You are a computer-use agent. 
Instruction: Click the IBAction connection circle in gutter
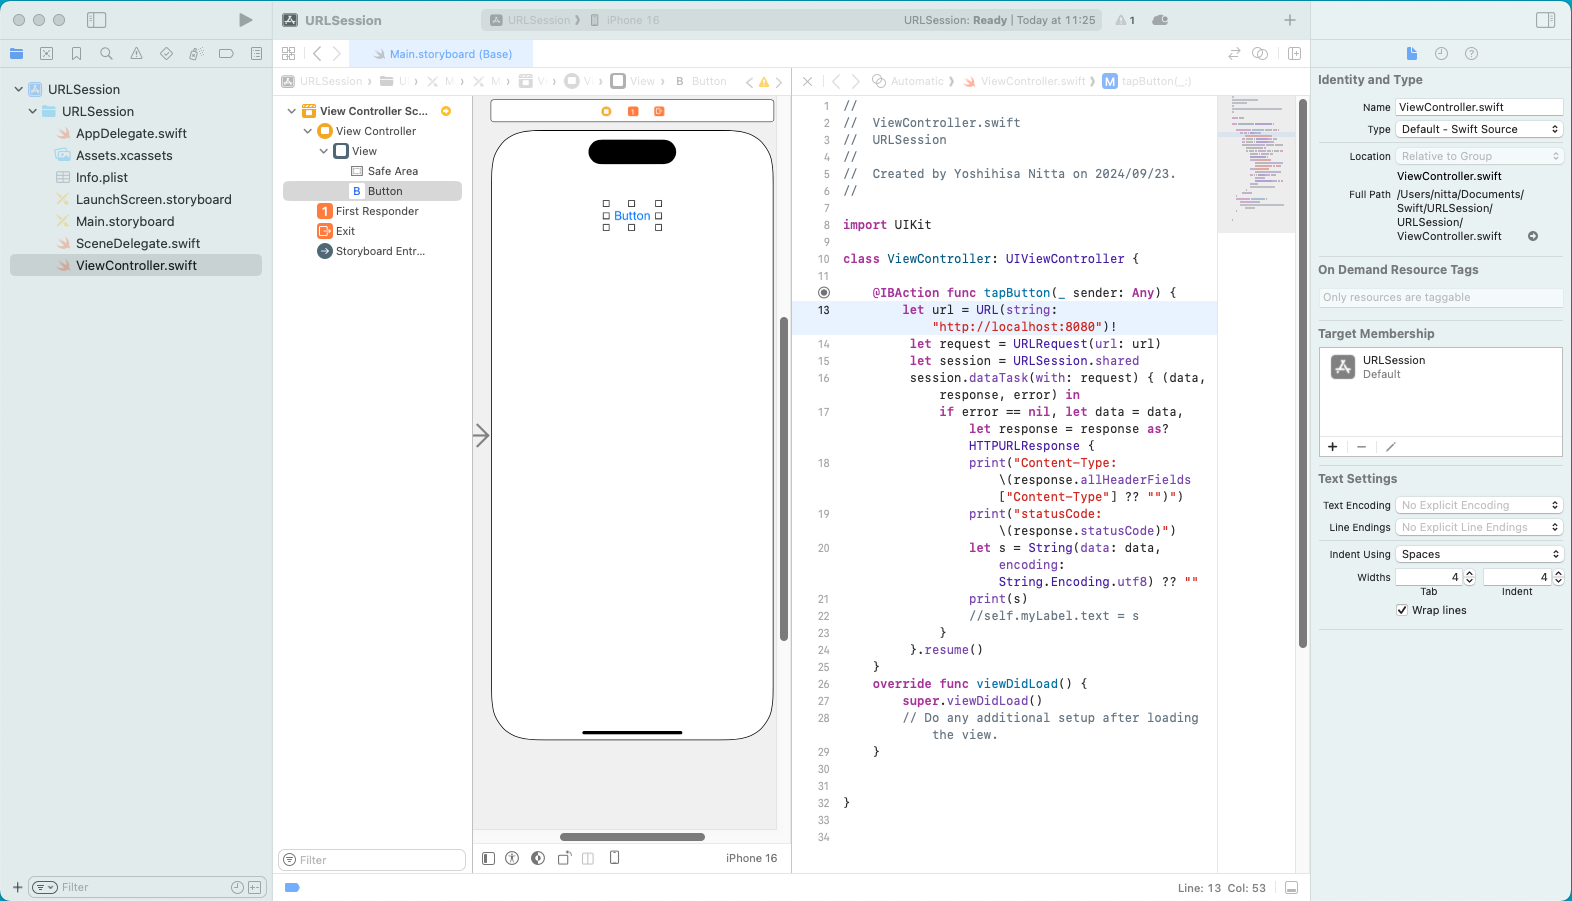click(x=824, y=293)
